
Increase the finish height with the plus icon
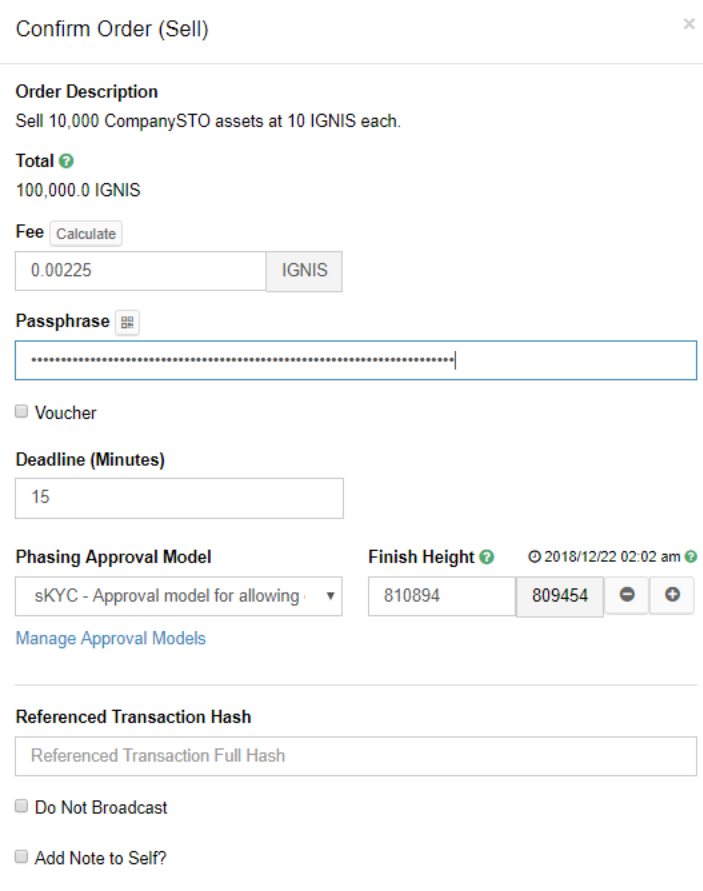tap(672, 595)
